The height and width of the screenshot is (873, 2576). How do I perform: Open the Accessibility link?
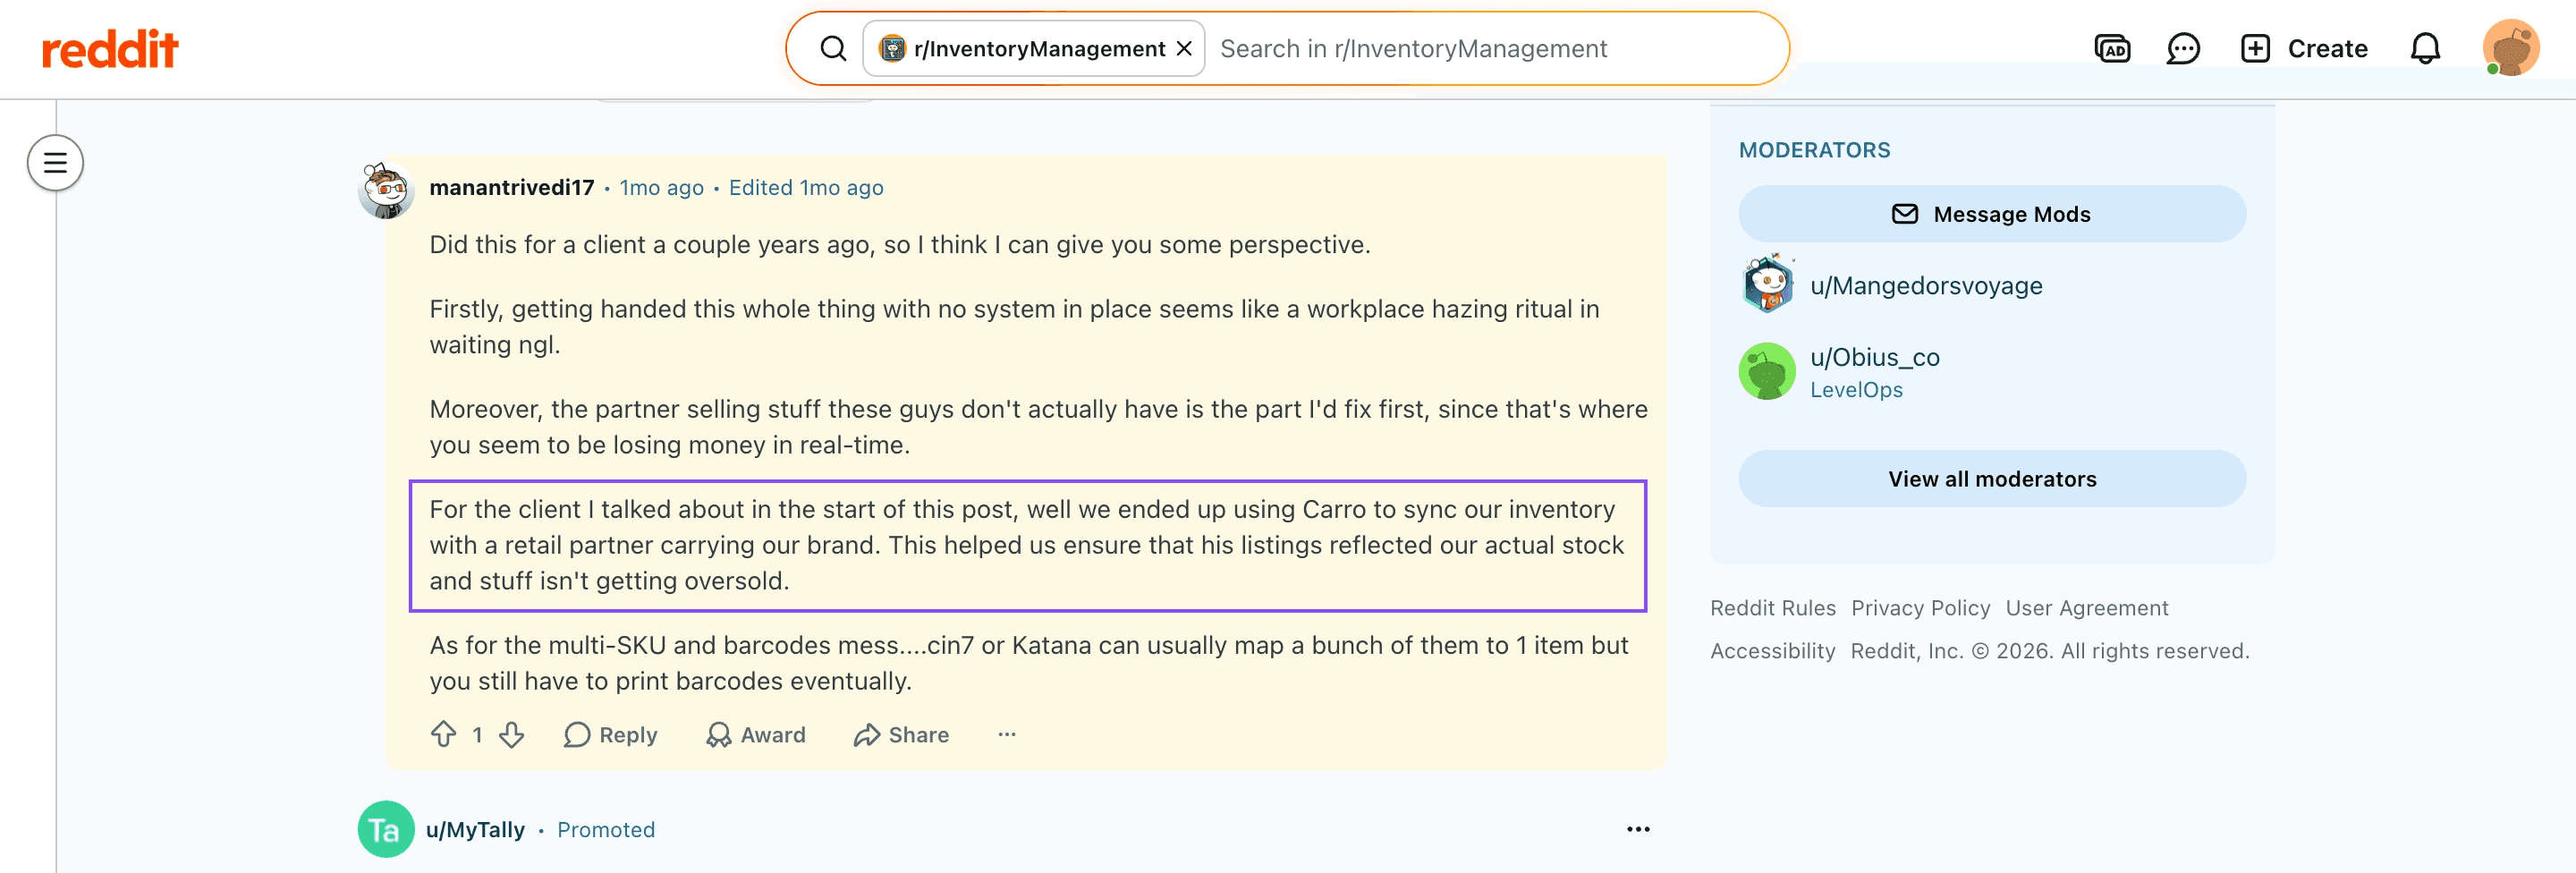click(x=1773, y=651)
